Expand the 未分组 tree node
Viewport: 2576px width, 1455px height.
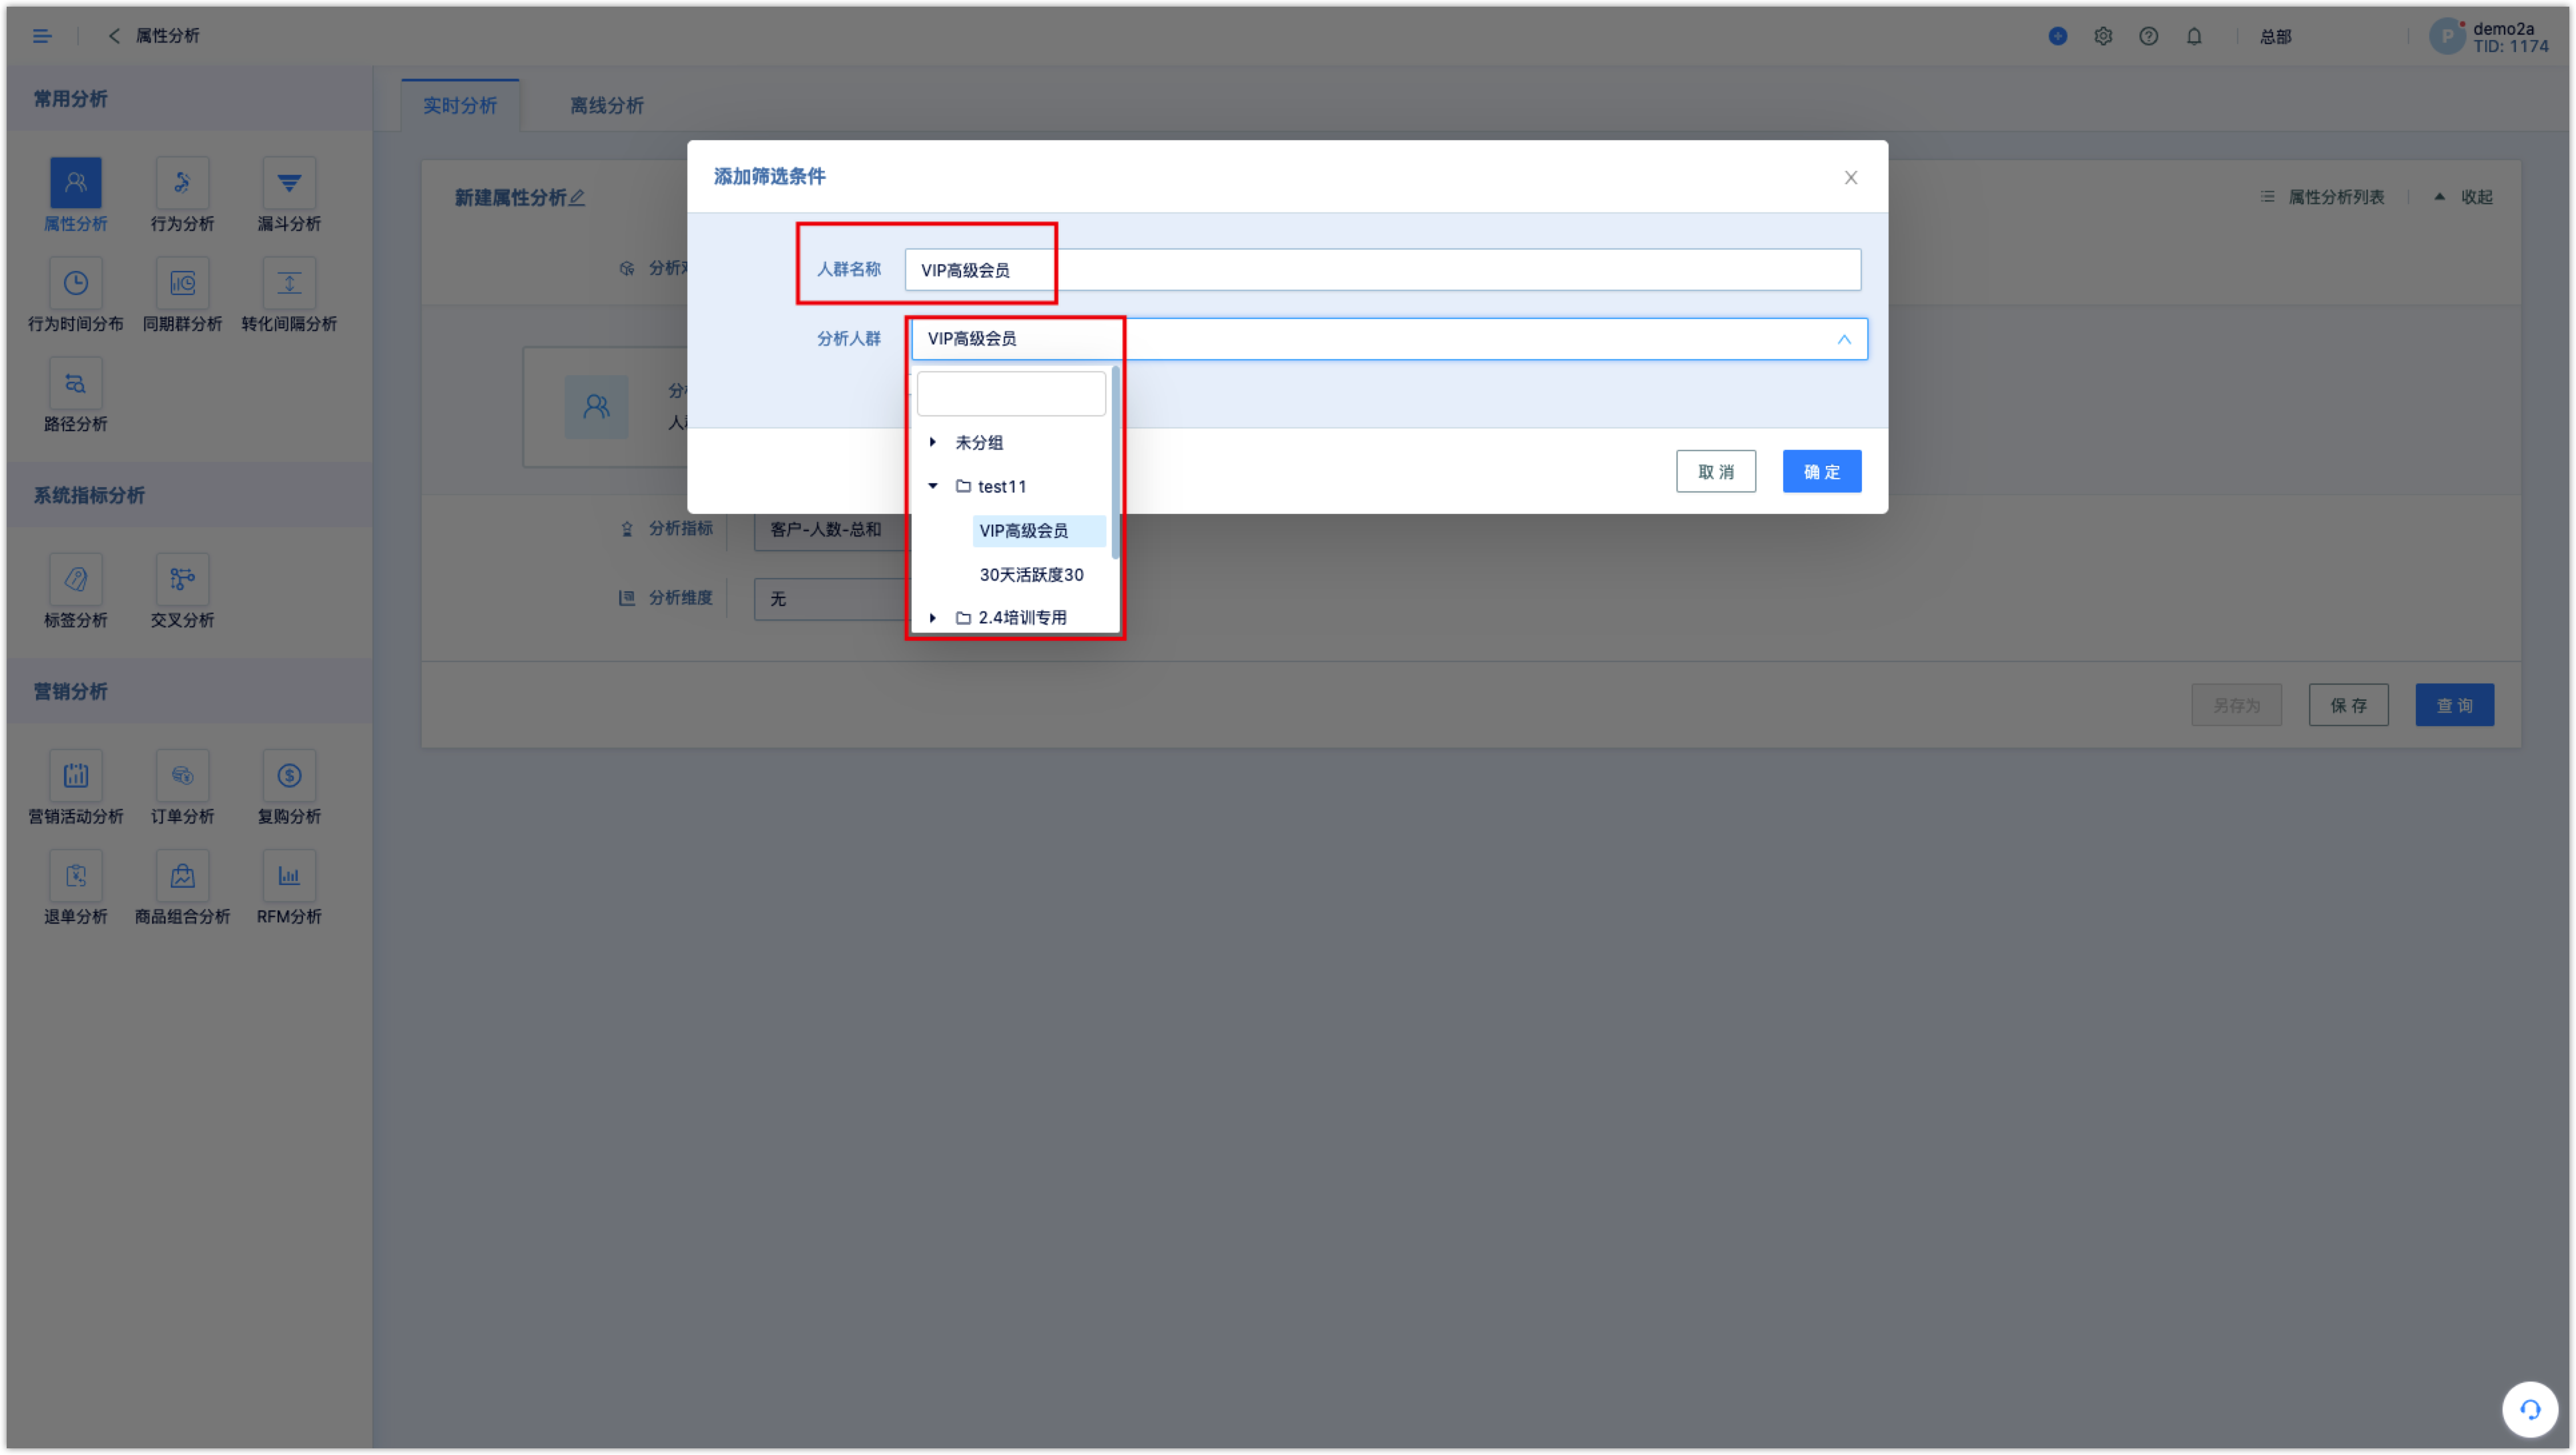932,441
